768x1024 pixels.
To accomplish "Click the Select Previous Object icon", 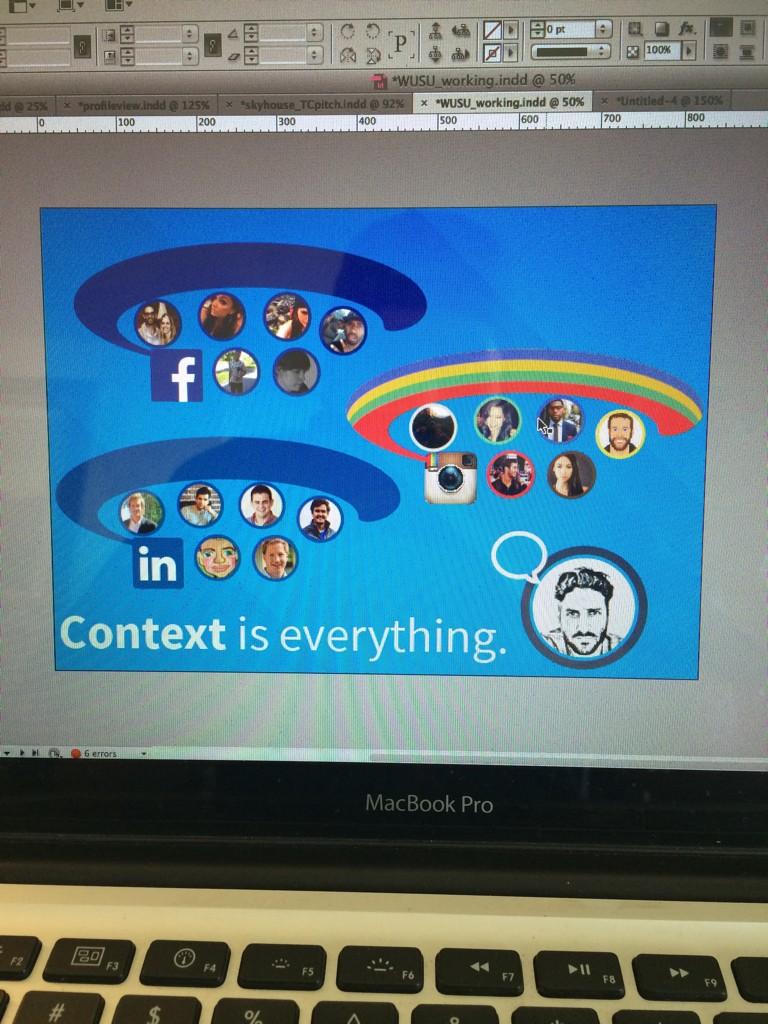I will [x=461, y=30].
